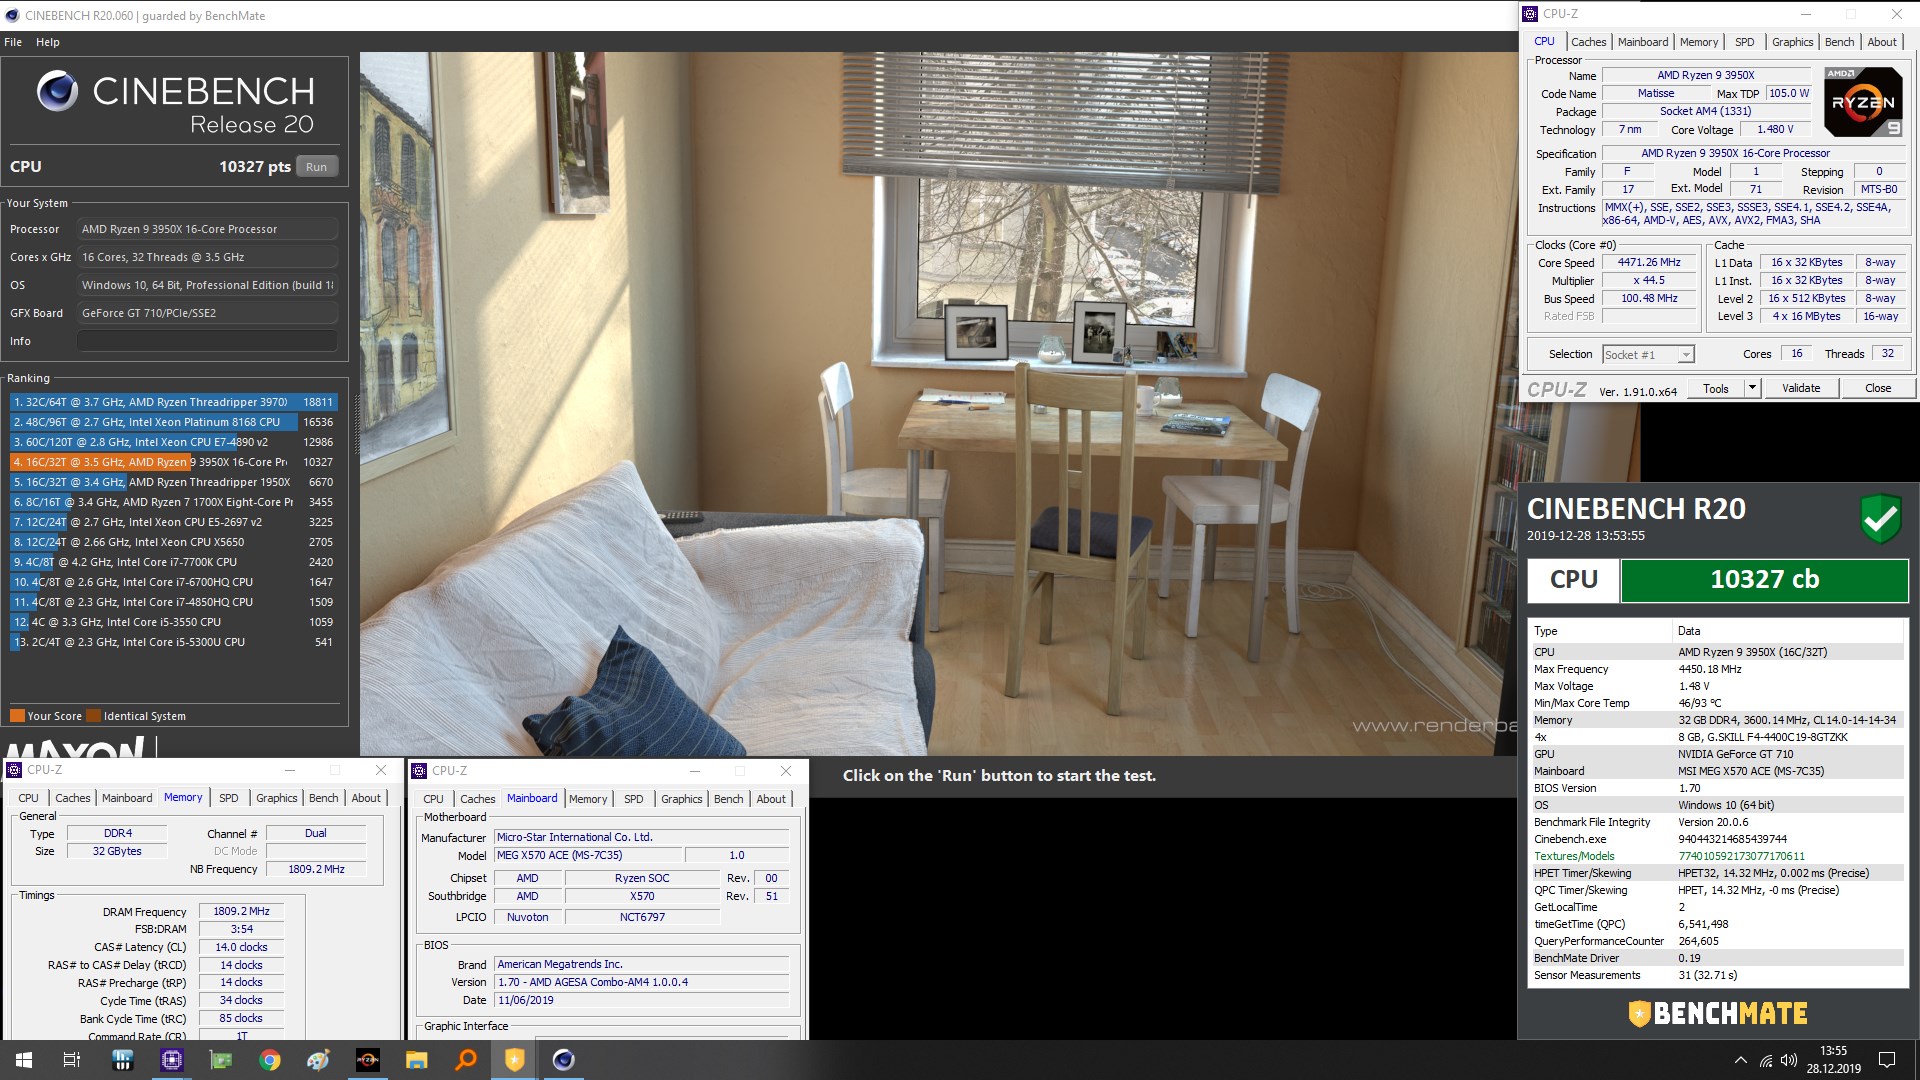Click the Cinebench sphere logo
The image size is (1920, 1080).
coord(57,91)
